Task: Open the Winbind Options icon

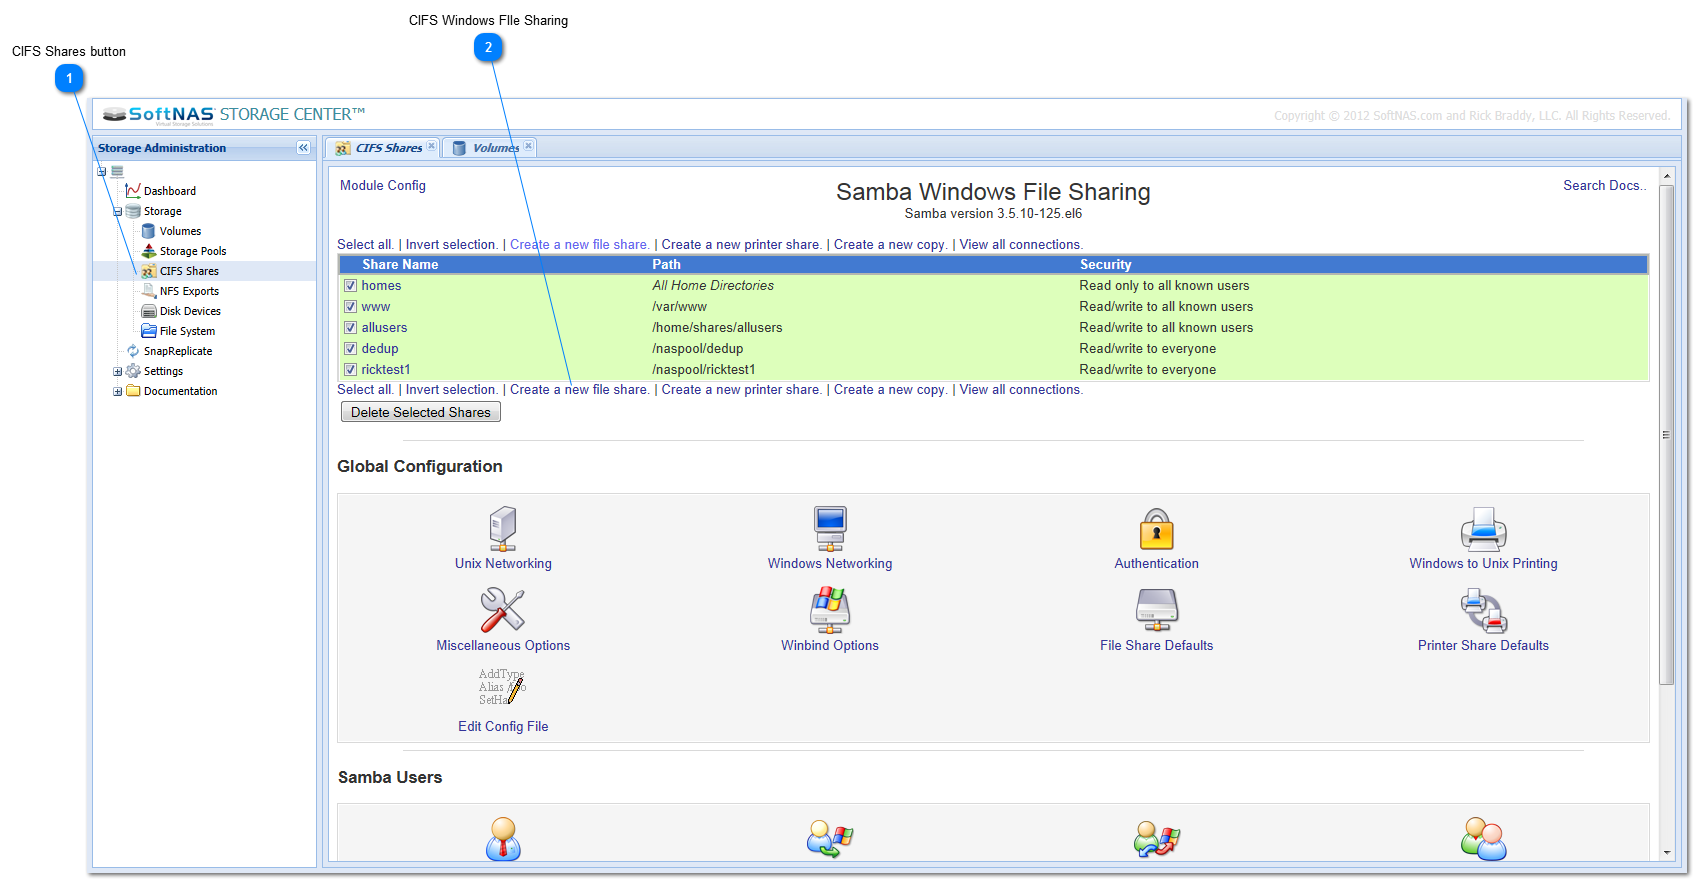Action: coord(830,610)
